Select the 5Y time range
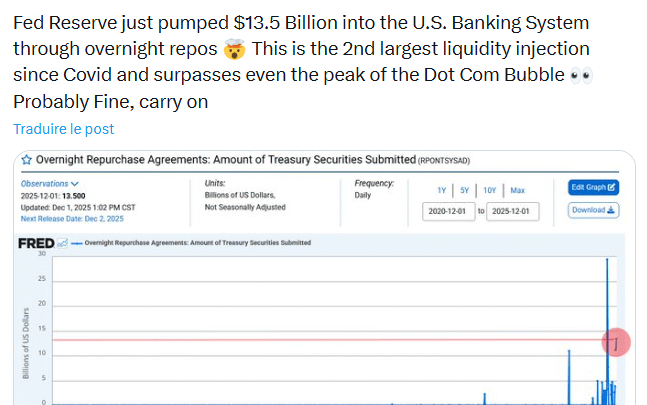 pos(465,190)
